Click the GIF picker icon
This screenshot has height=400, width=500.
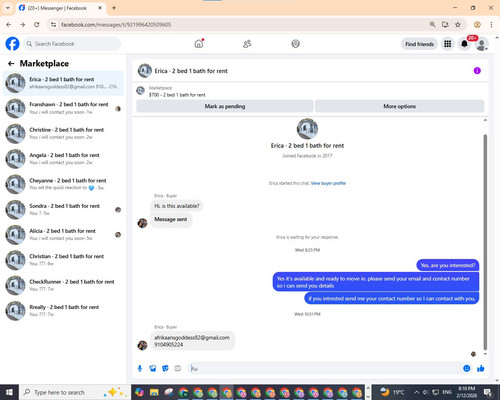click(178, 368)
